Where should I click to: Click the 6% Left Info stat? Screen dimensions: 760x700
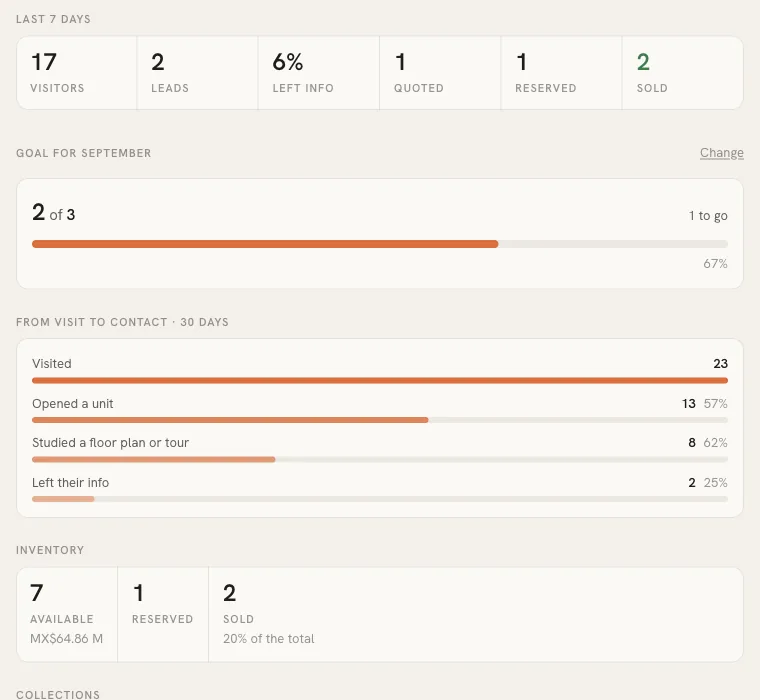(318, 73)
